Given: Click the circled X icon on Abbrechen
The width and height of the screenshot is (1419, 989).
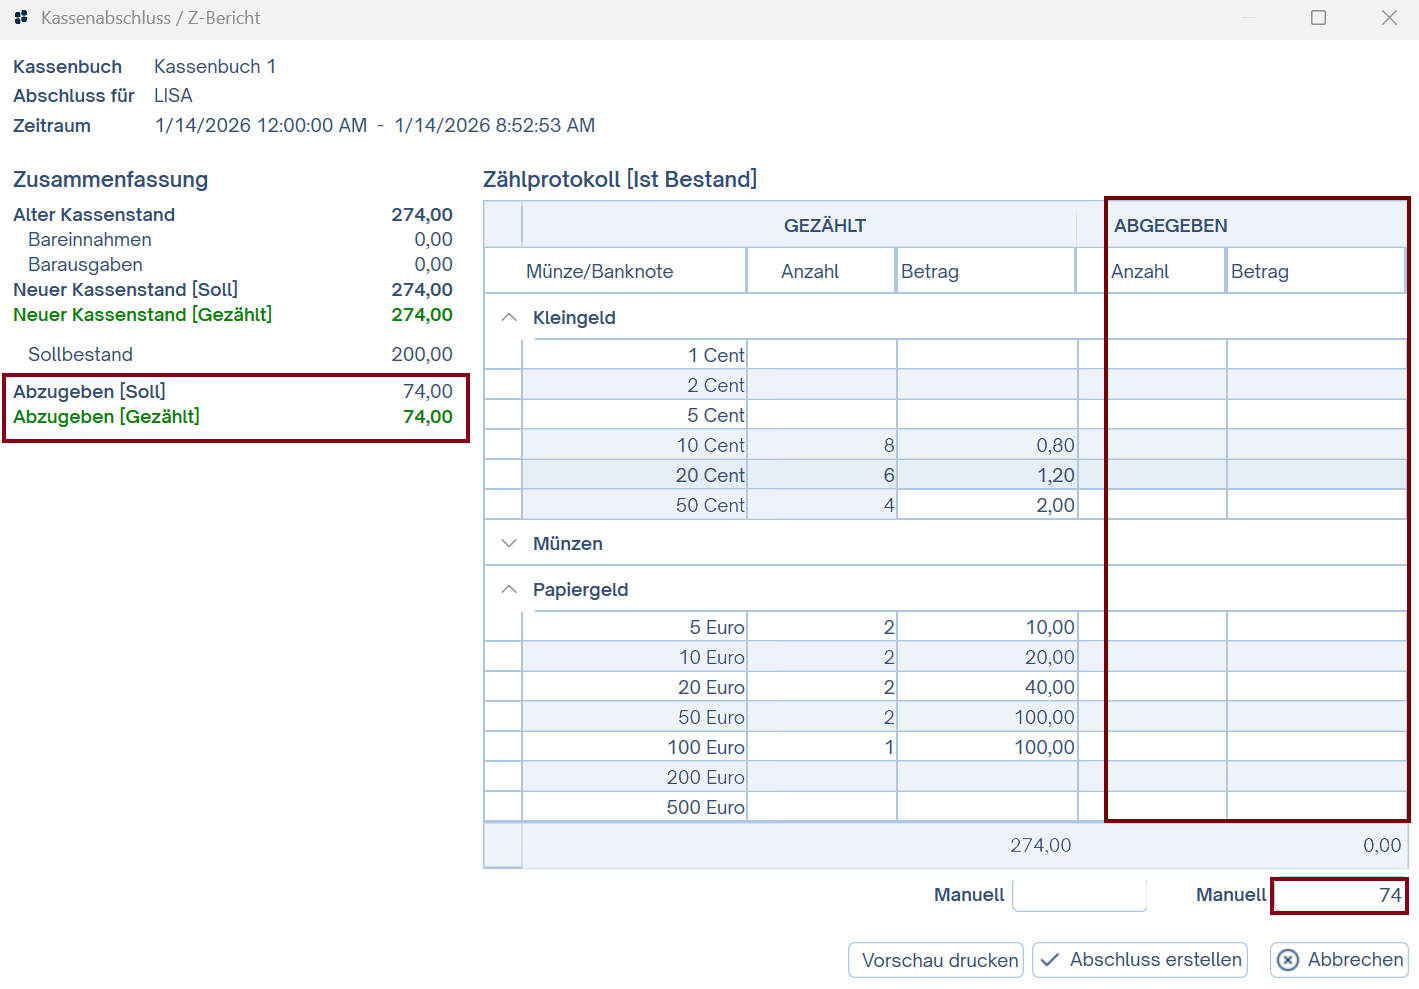Looking at the screenshot, I should (x=1288, y=960).
